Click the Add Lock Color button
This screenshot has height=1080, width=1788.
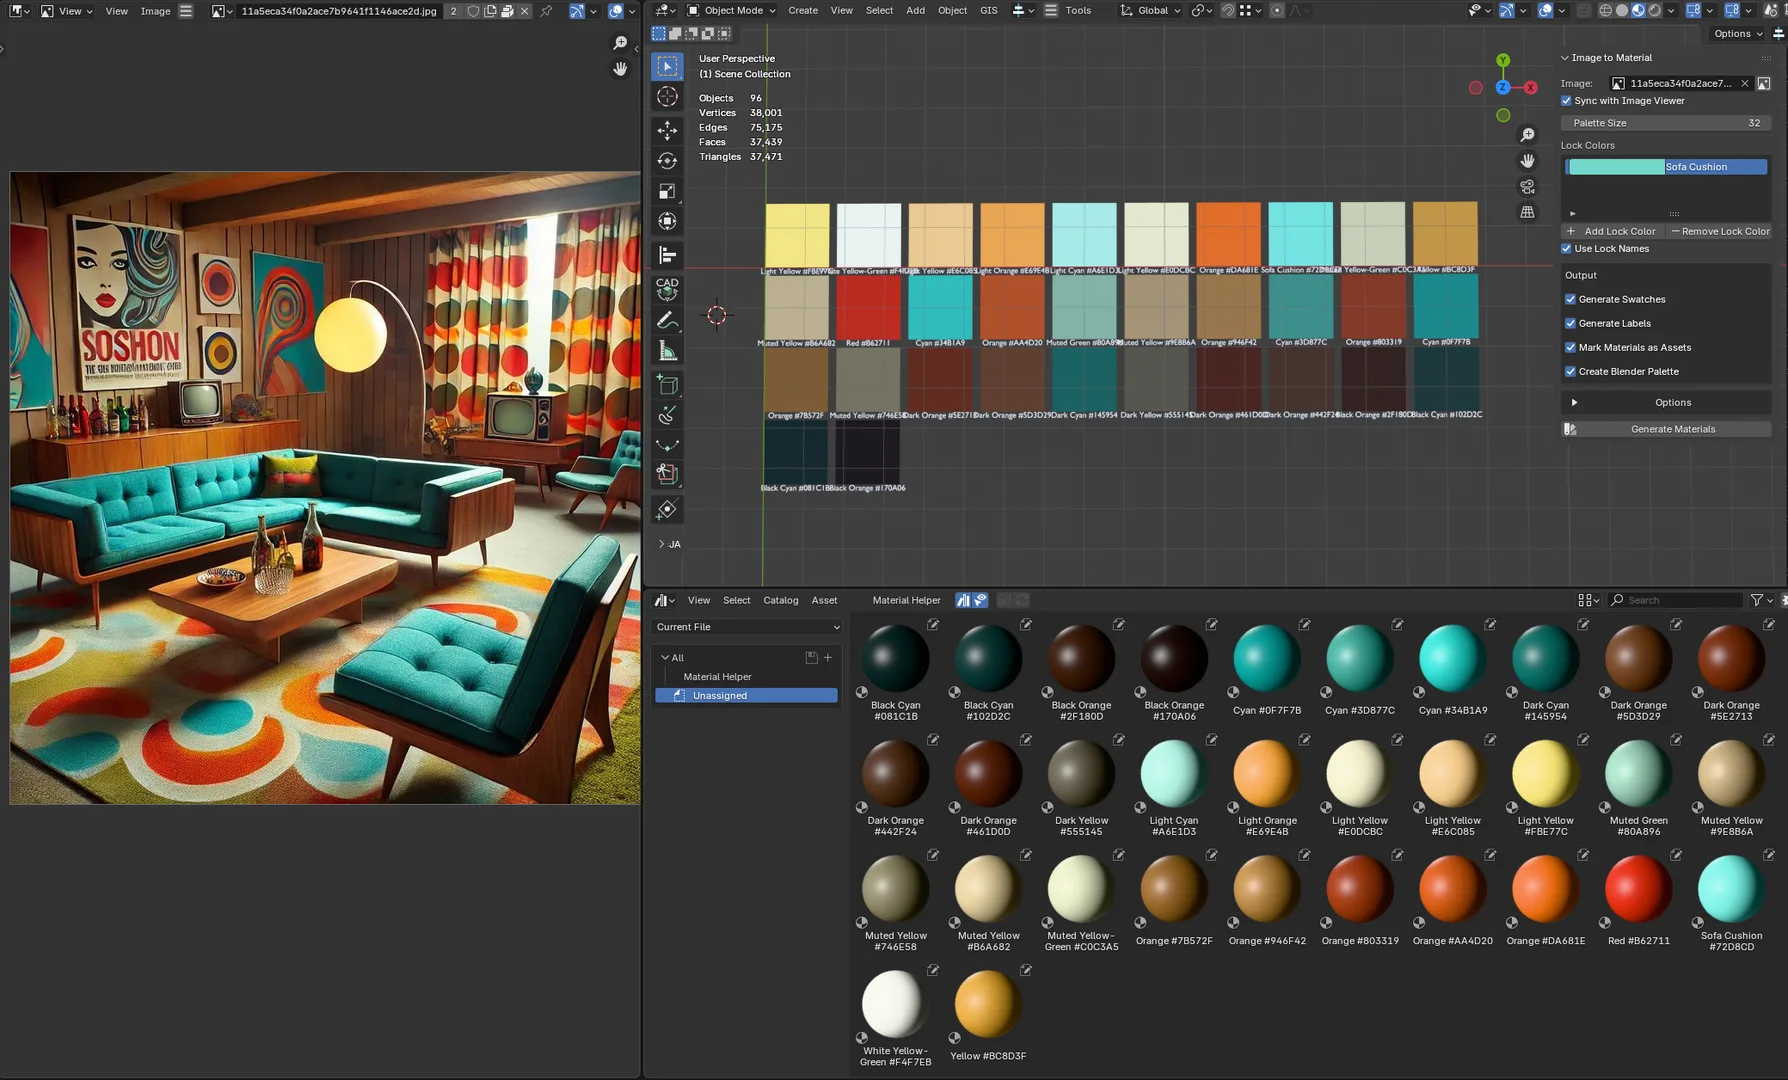pos(1611,231)
